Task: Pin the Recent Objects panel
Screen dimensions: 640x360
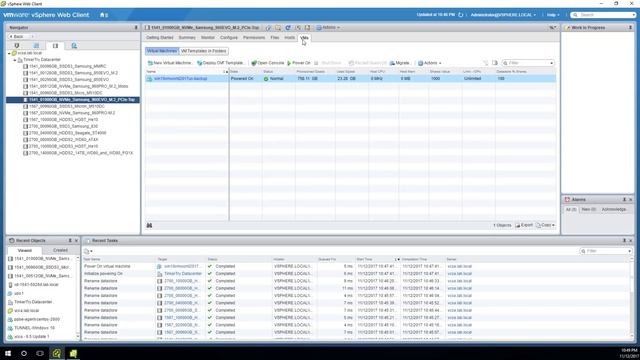Action: [x=70, y=240]
